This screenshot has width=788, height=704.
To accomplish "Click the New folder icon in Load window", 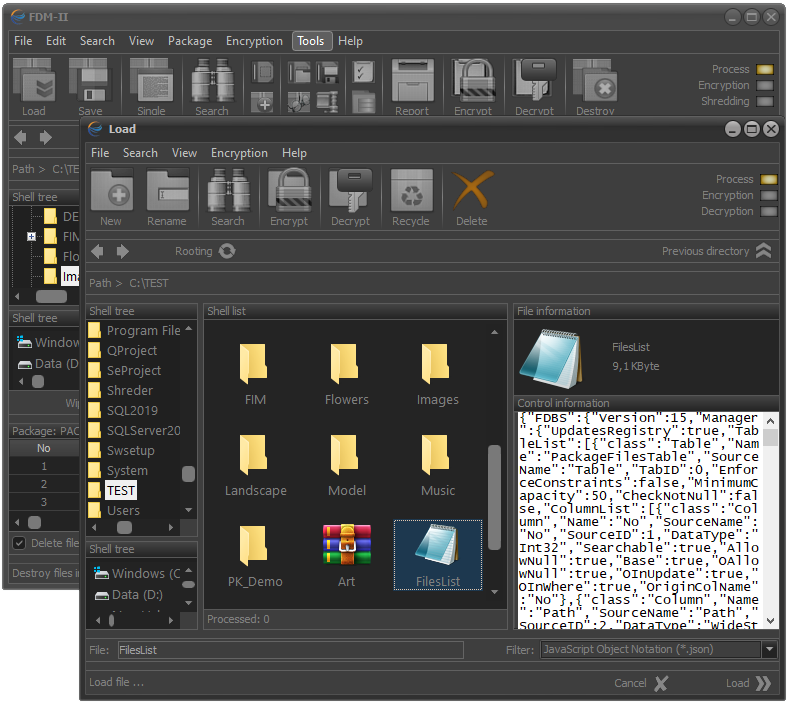I will click(111, 191).
